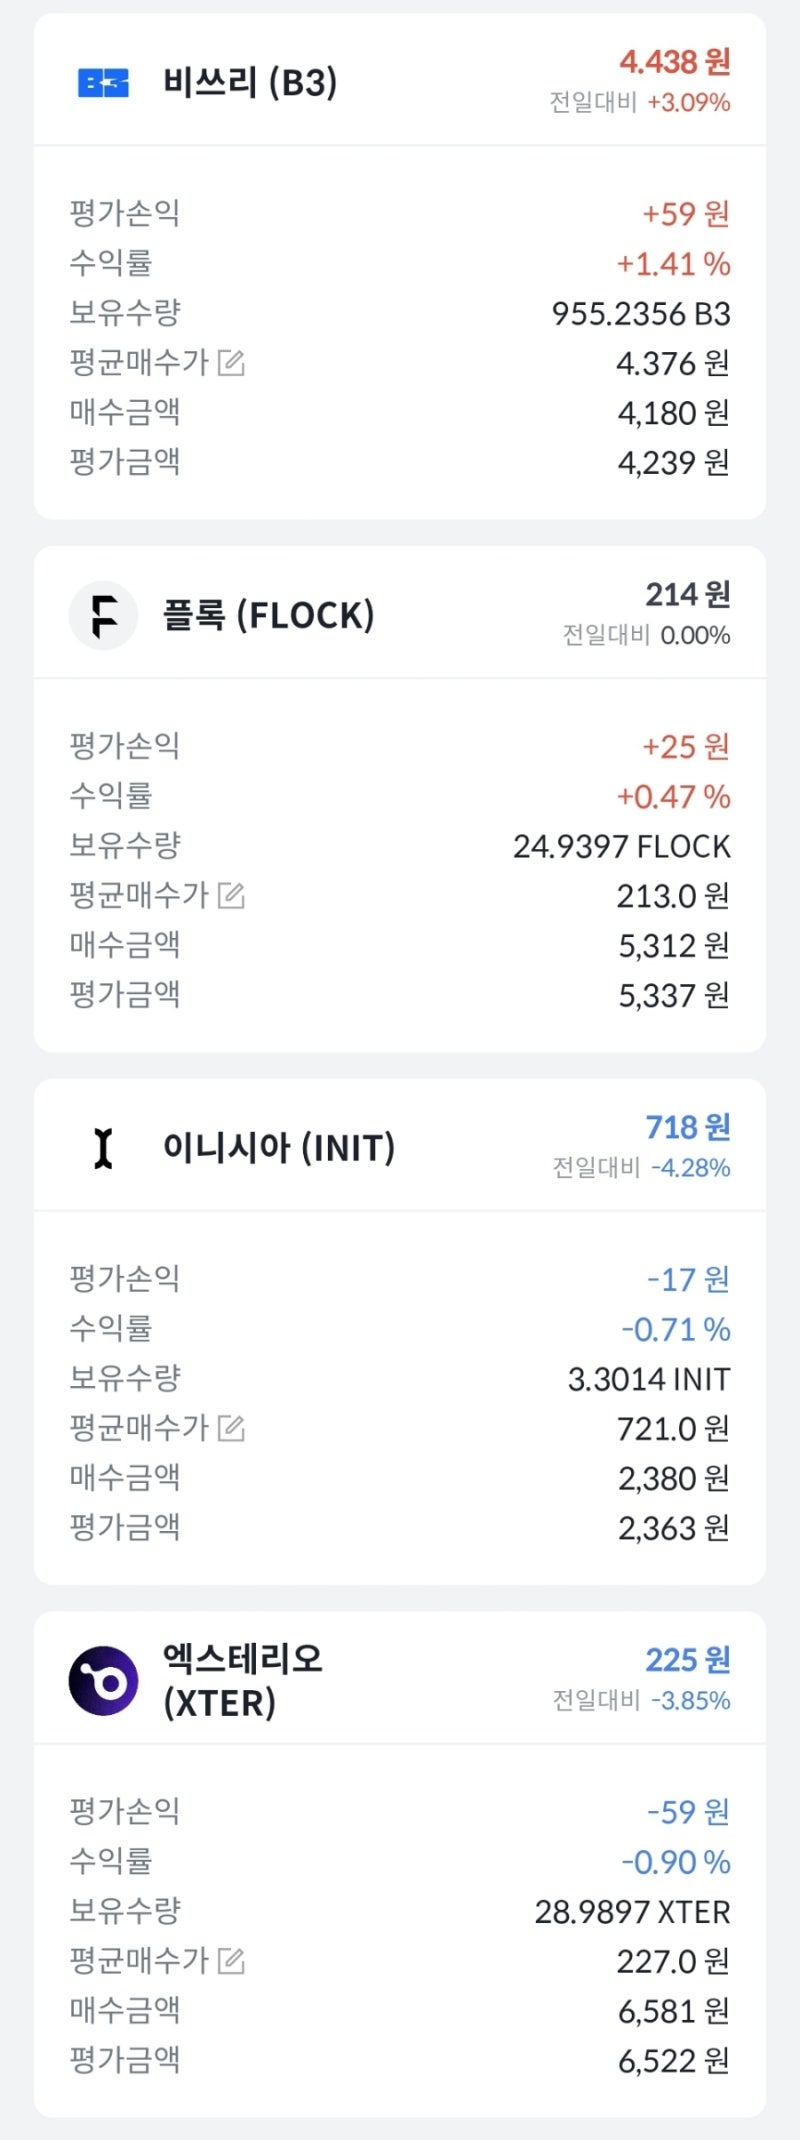The width and height of the screenshot is (800, 2140).
Task: Click the FLOCK coin logo icon
Action: [x=103, y=615]
